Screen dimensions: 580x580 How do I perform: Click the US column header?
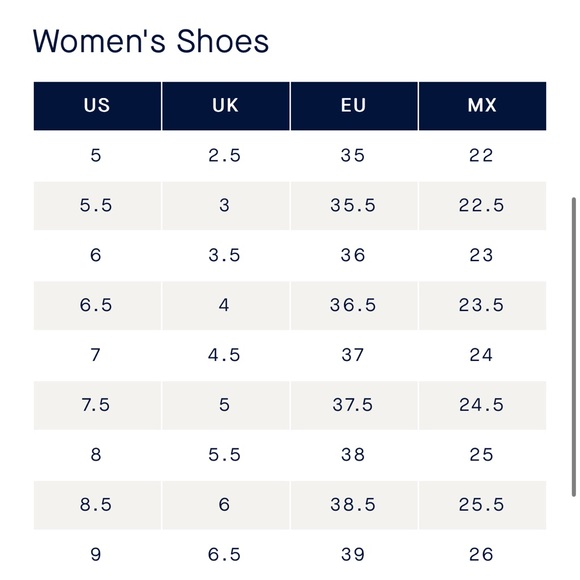click(97, 106)
